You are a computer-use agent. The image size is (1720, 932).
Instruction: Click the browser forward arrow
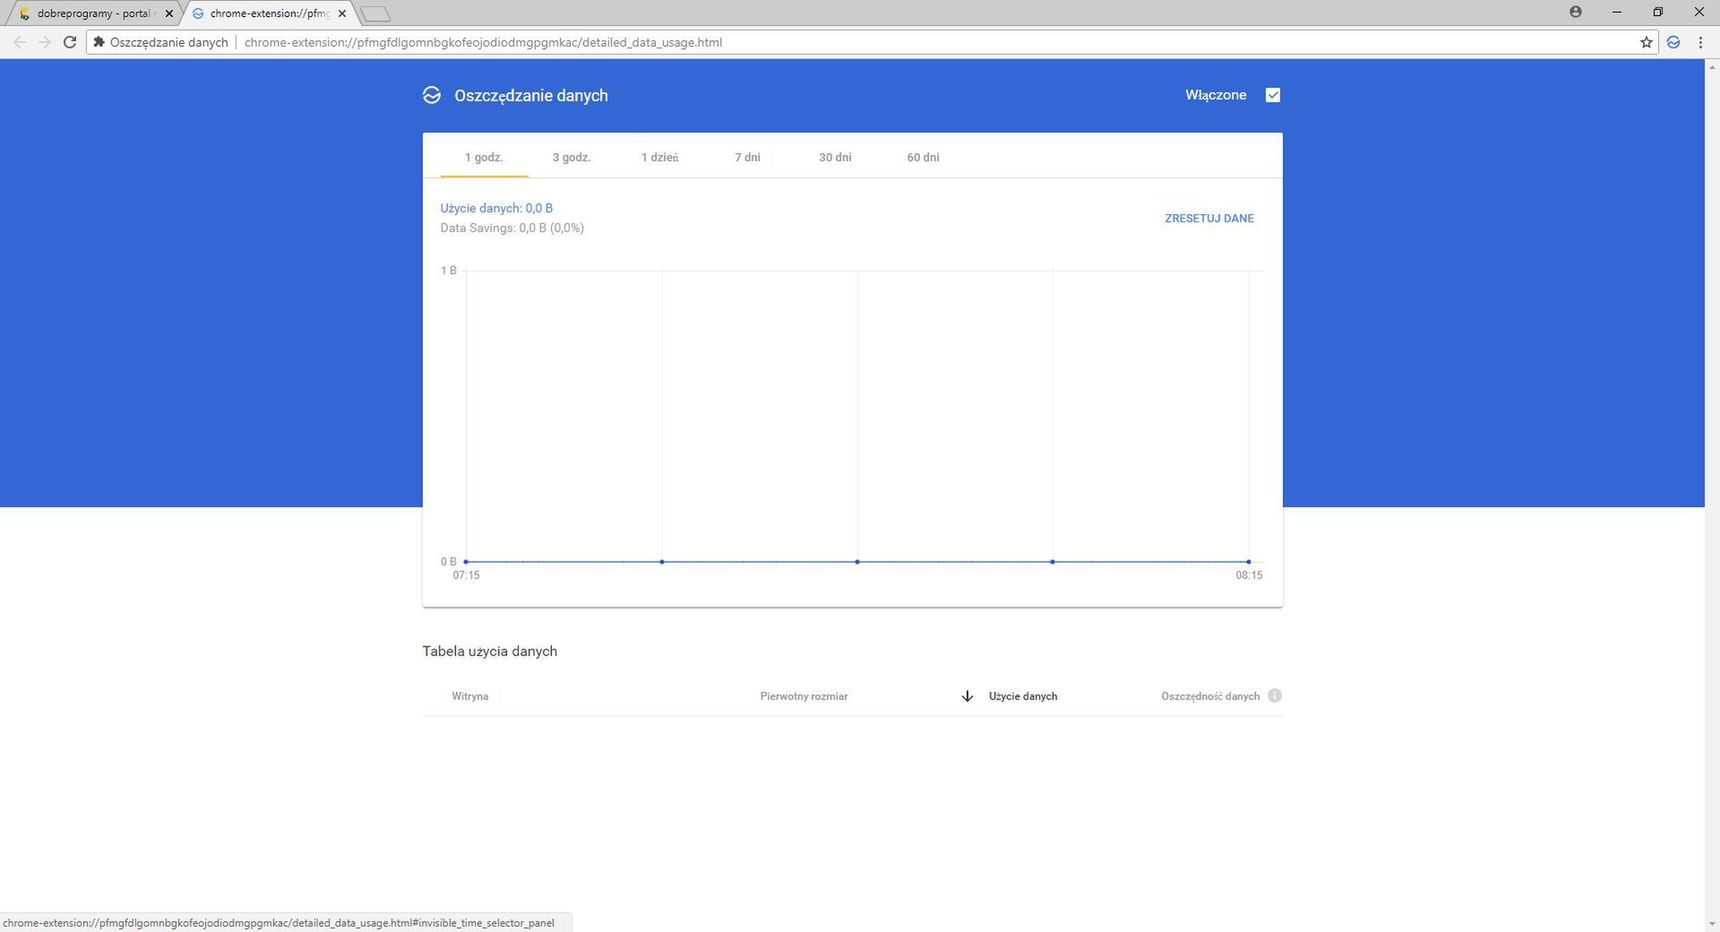44,42
